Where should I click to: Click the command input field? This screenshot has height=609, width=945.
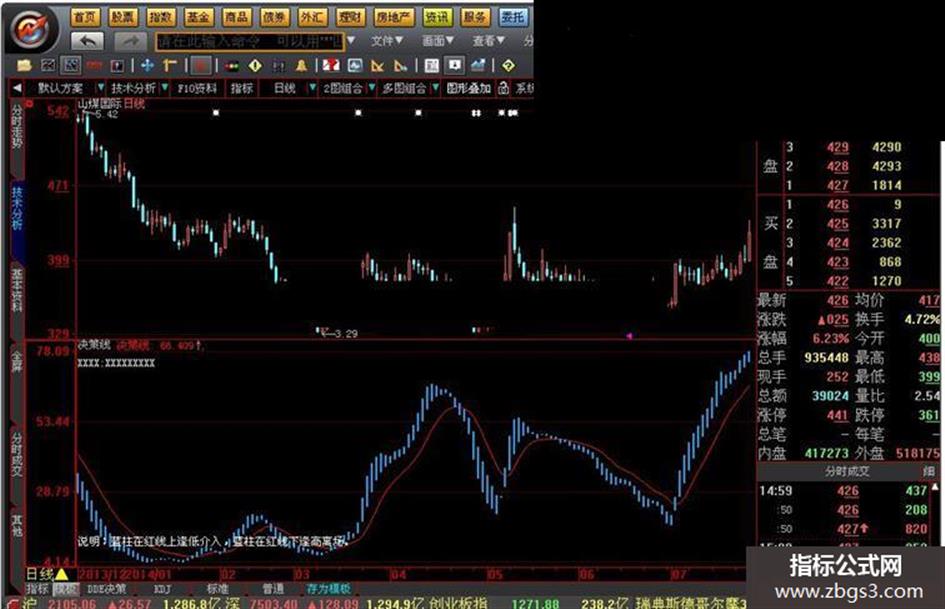pyautogui.click(x=250, y=42)
